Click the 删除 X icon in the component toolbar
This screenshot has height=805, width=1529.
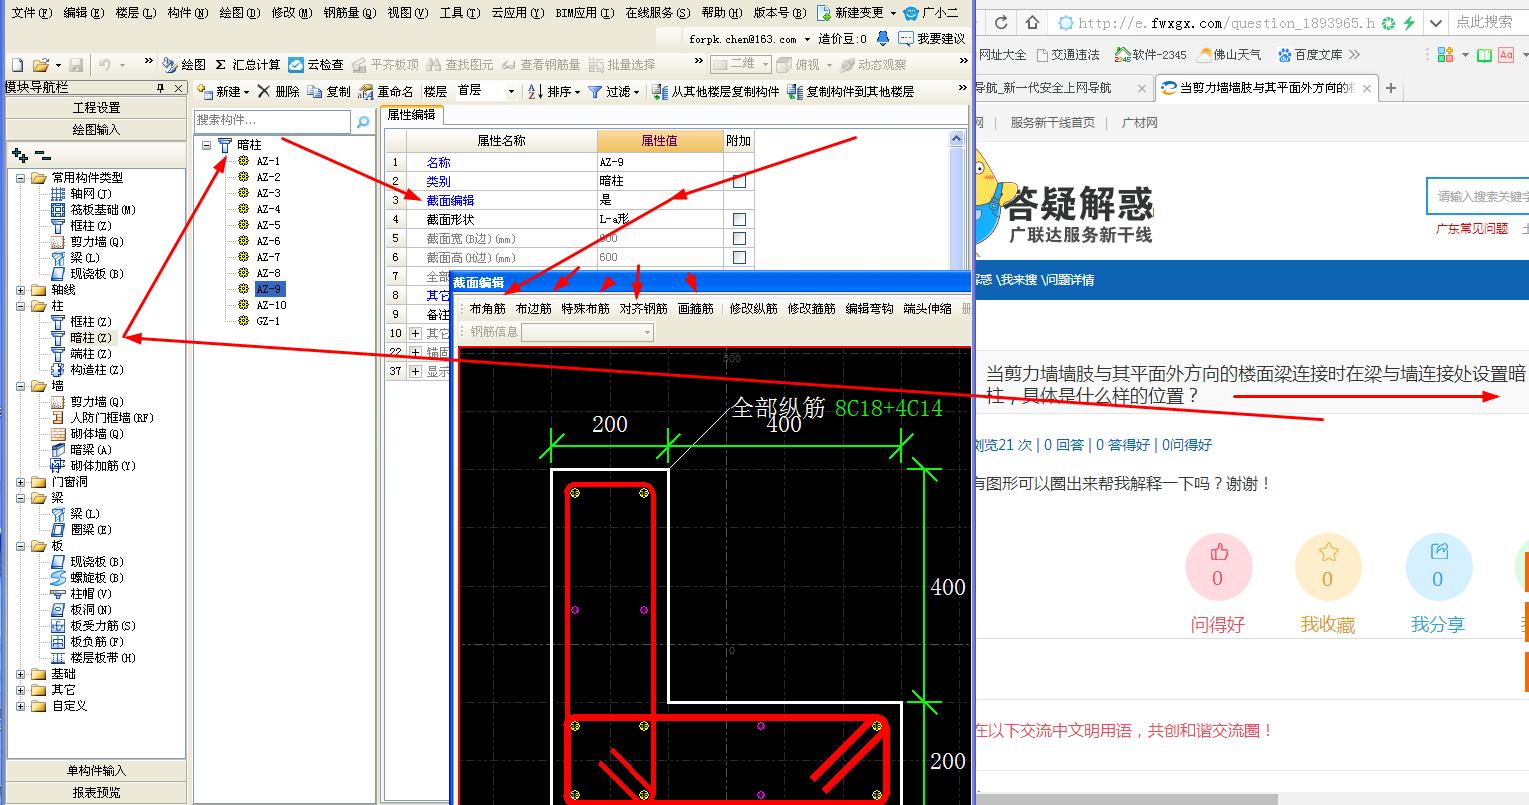(x=264, y=92)
